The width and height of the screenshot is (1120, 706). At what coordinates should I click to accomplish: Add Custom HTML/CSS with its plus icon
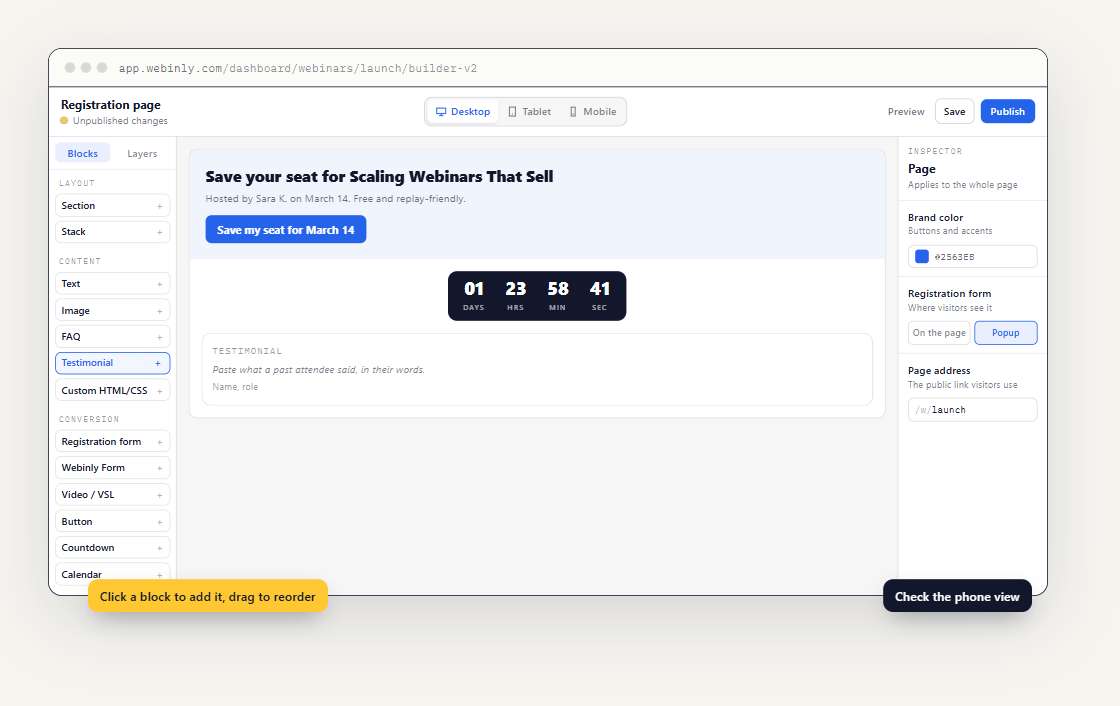pyautogui.click(x=159, y=391)
